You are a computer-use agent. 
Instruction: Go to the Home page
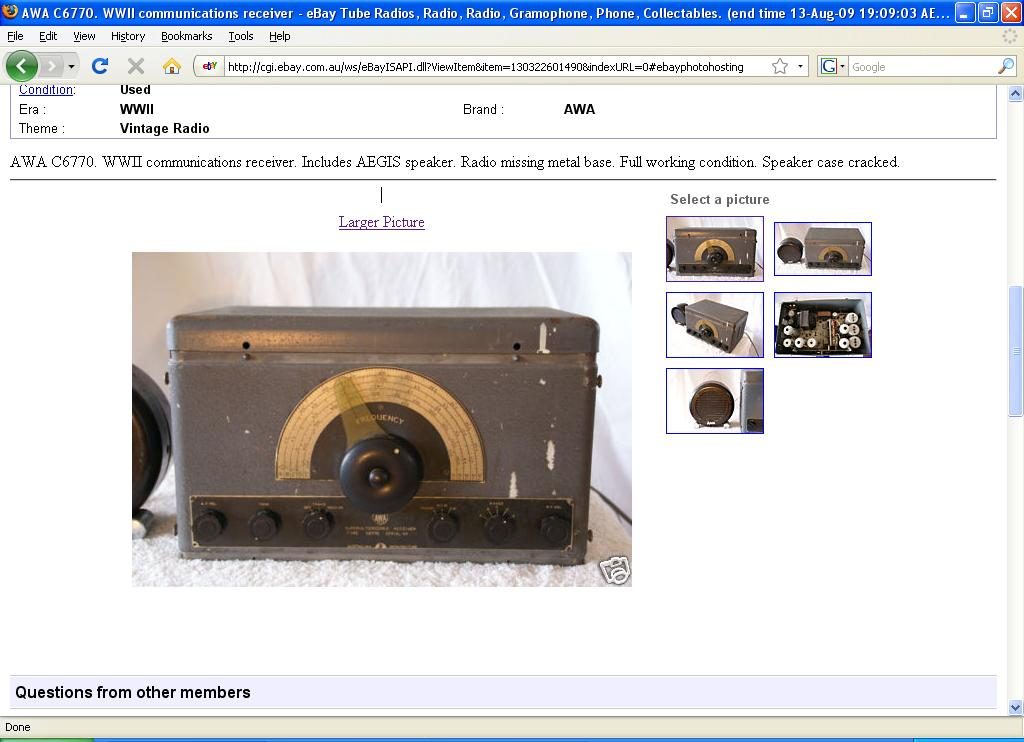[172, 66]
